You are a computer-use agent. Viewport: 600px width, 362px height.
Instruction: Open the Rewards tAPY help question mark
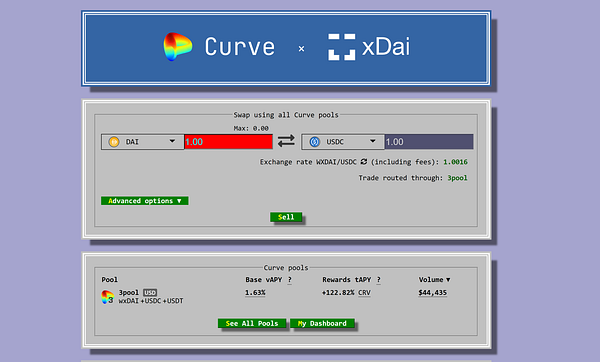378,280
